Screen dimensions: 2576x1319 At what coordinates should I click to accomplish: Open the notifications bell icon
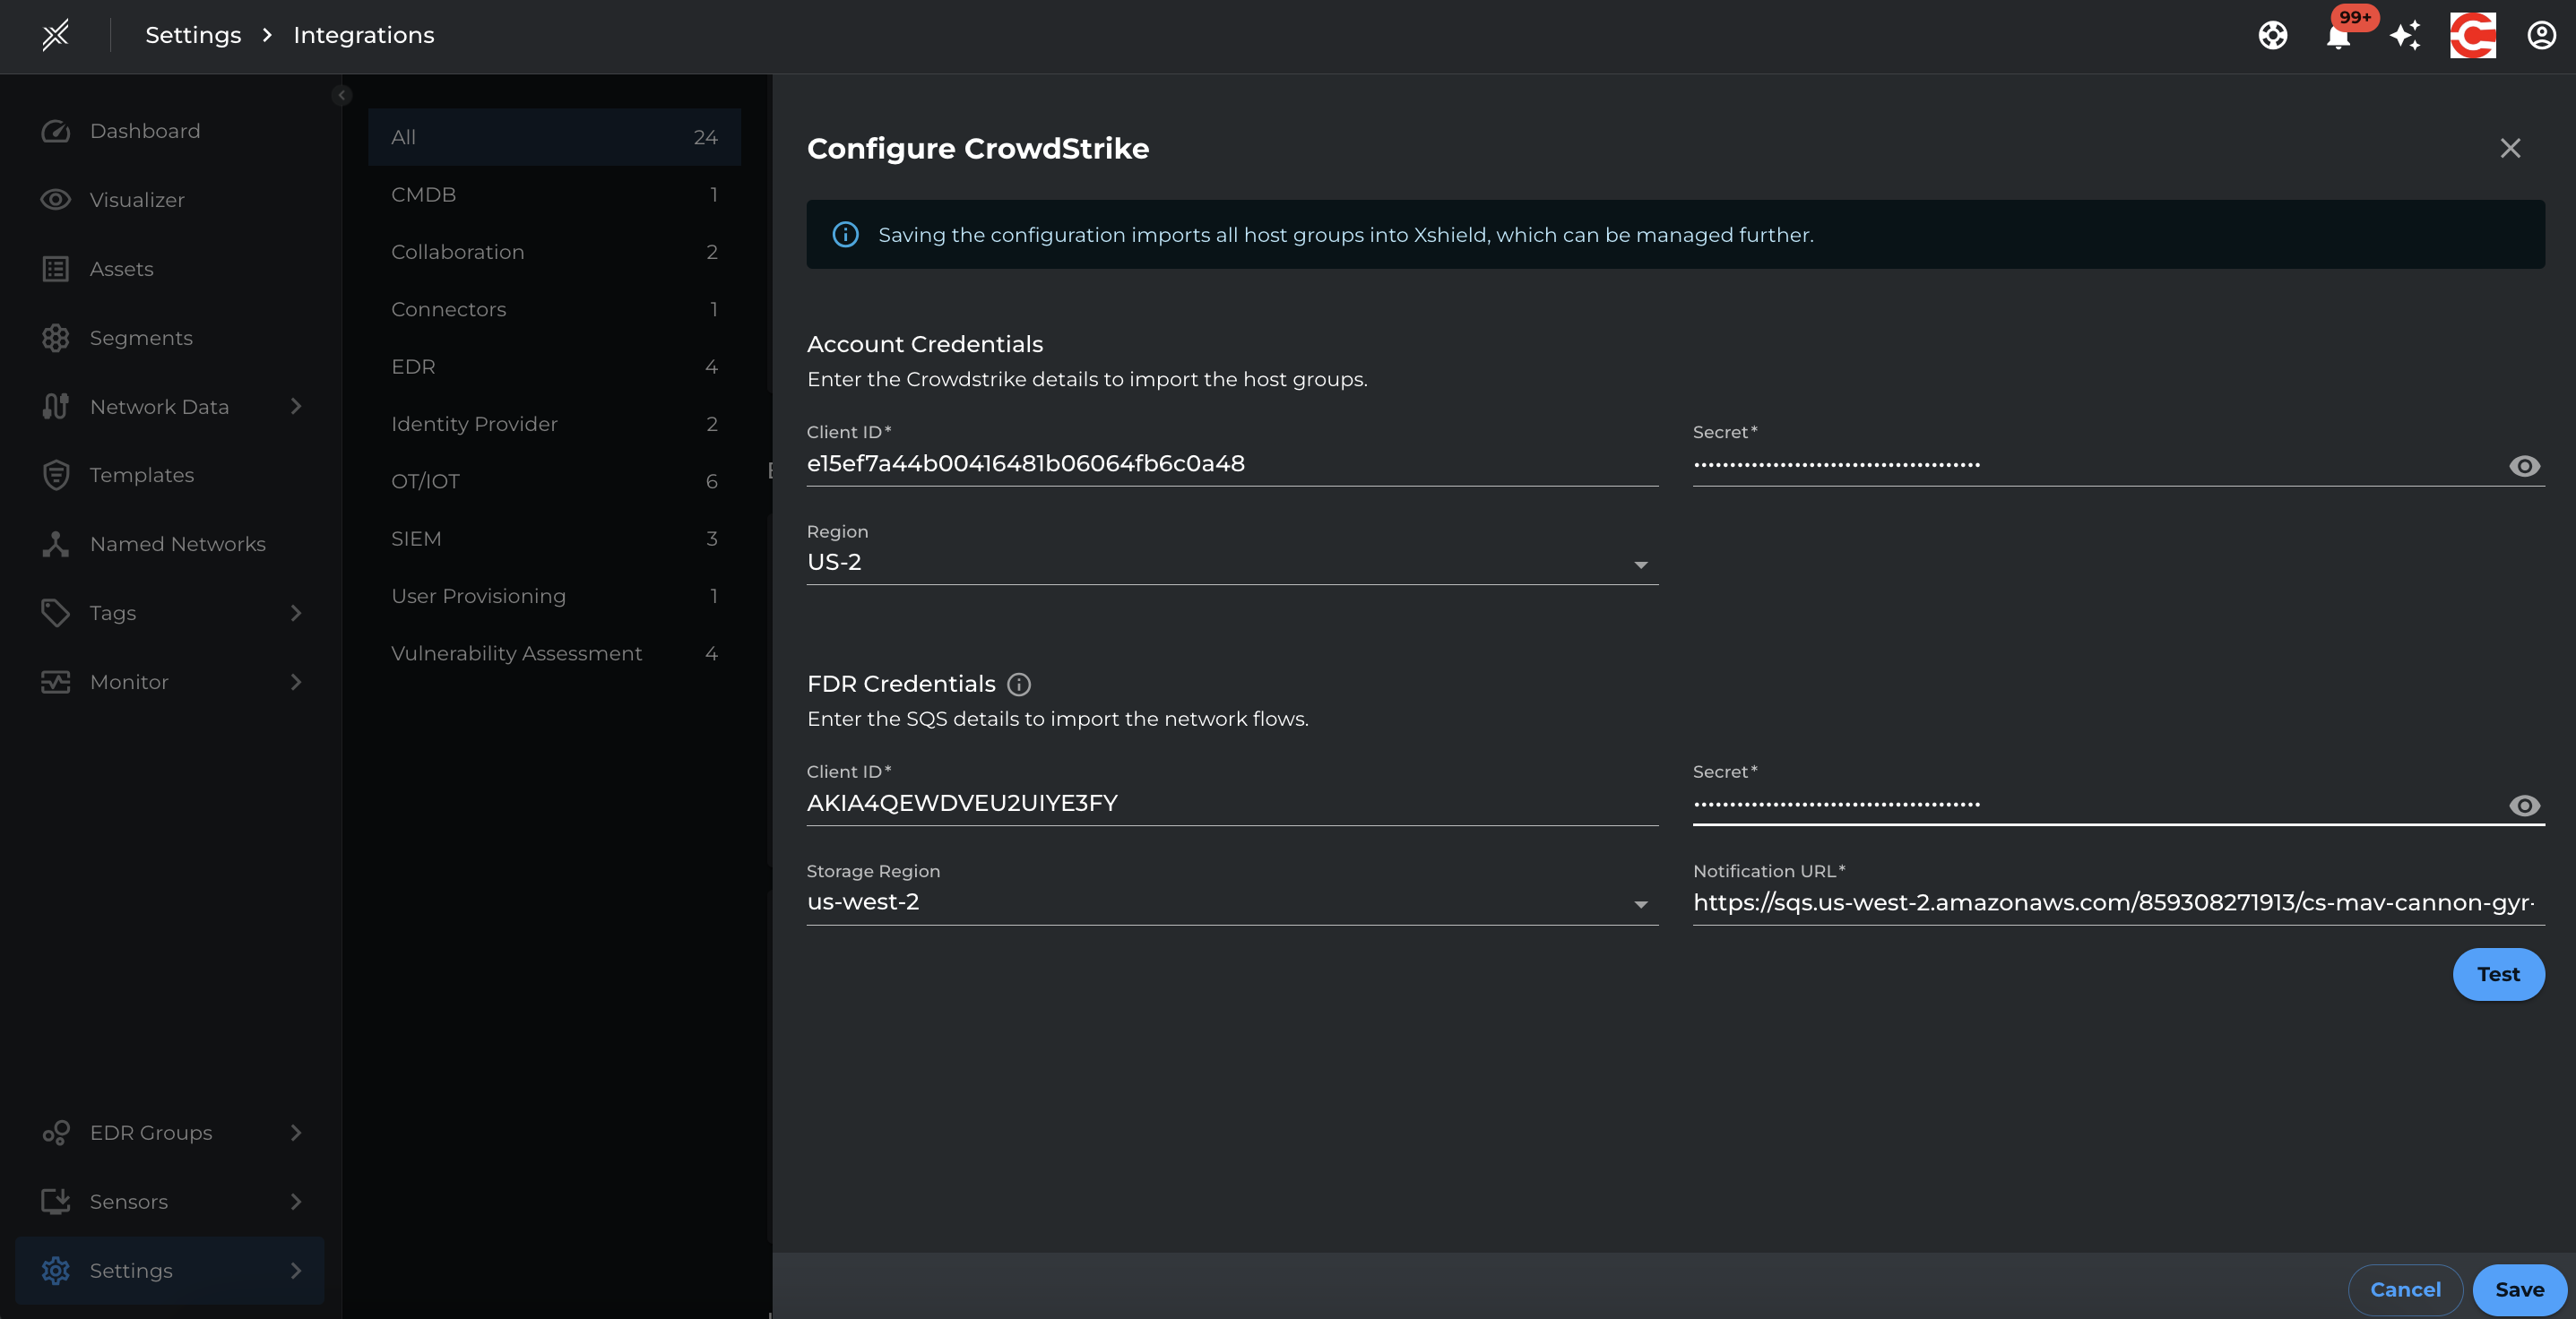coord(2337,37)
